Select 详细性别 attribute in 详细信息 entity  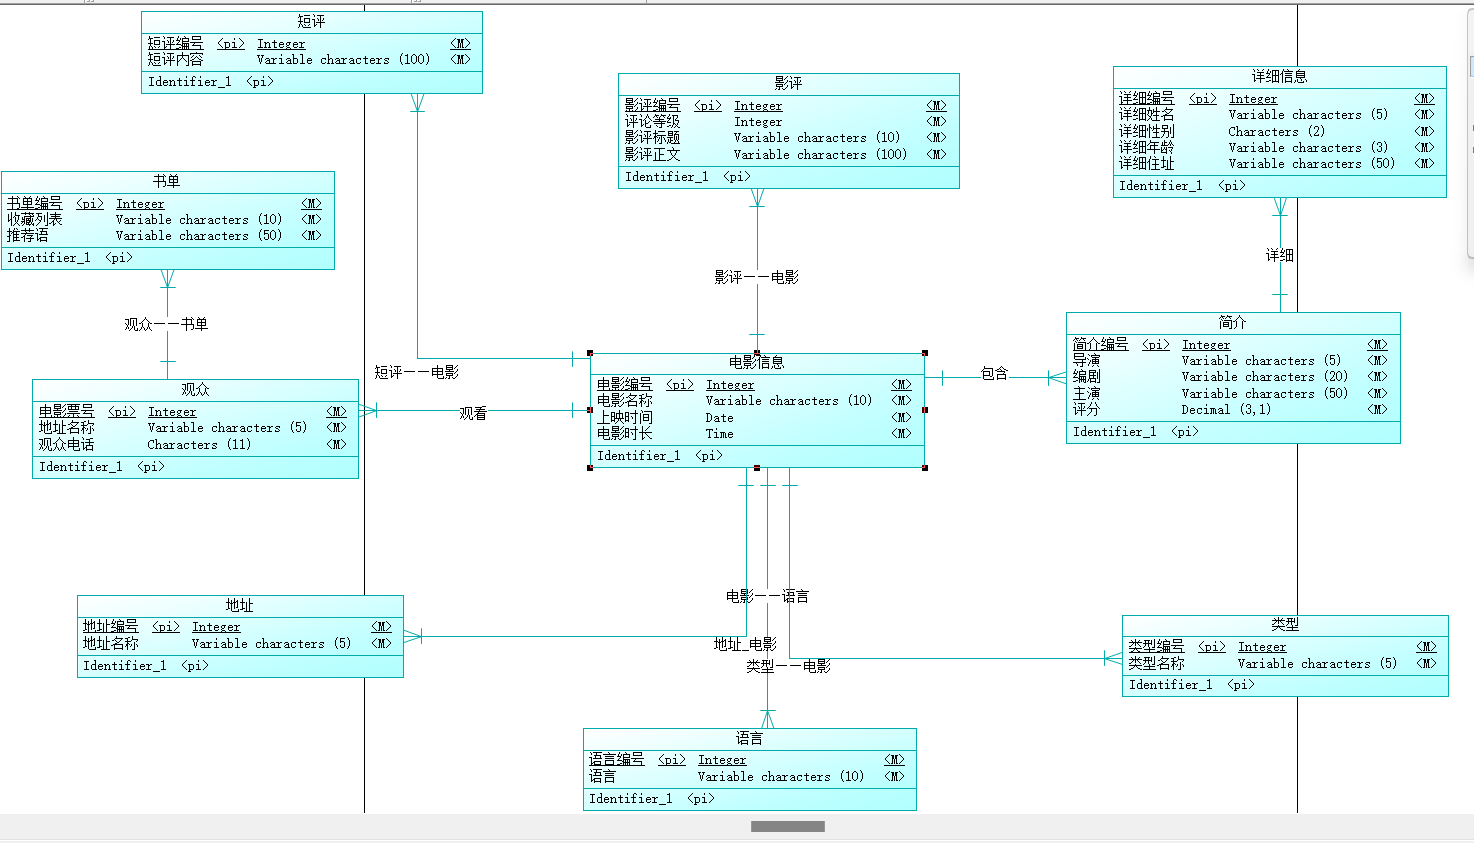(1146, 131)
